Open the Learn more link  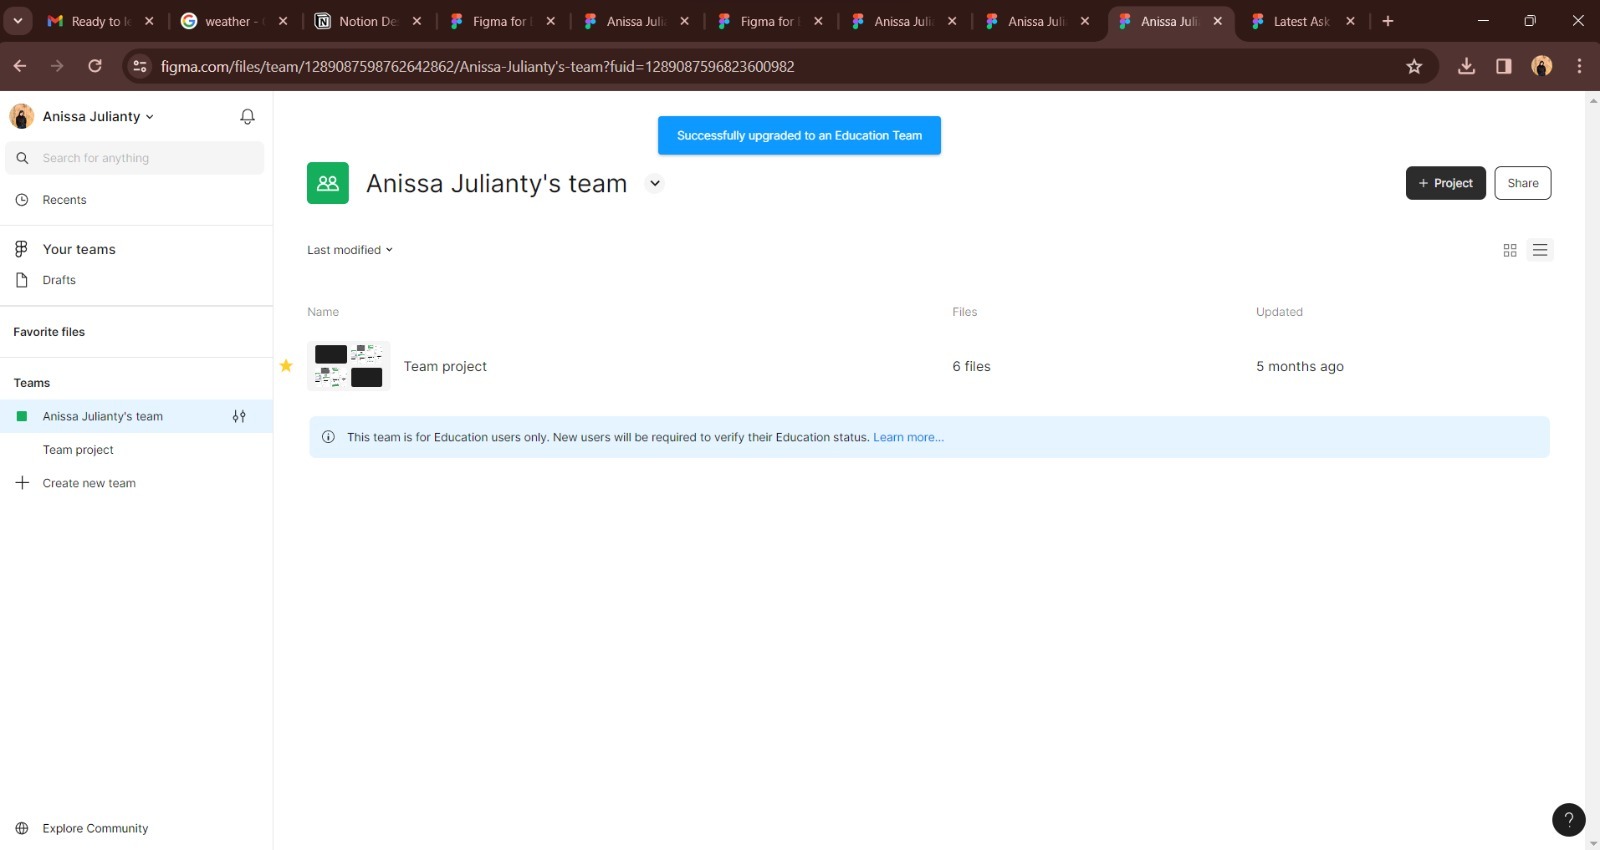click(908, 437)
